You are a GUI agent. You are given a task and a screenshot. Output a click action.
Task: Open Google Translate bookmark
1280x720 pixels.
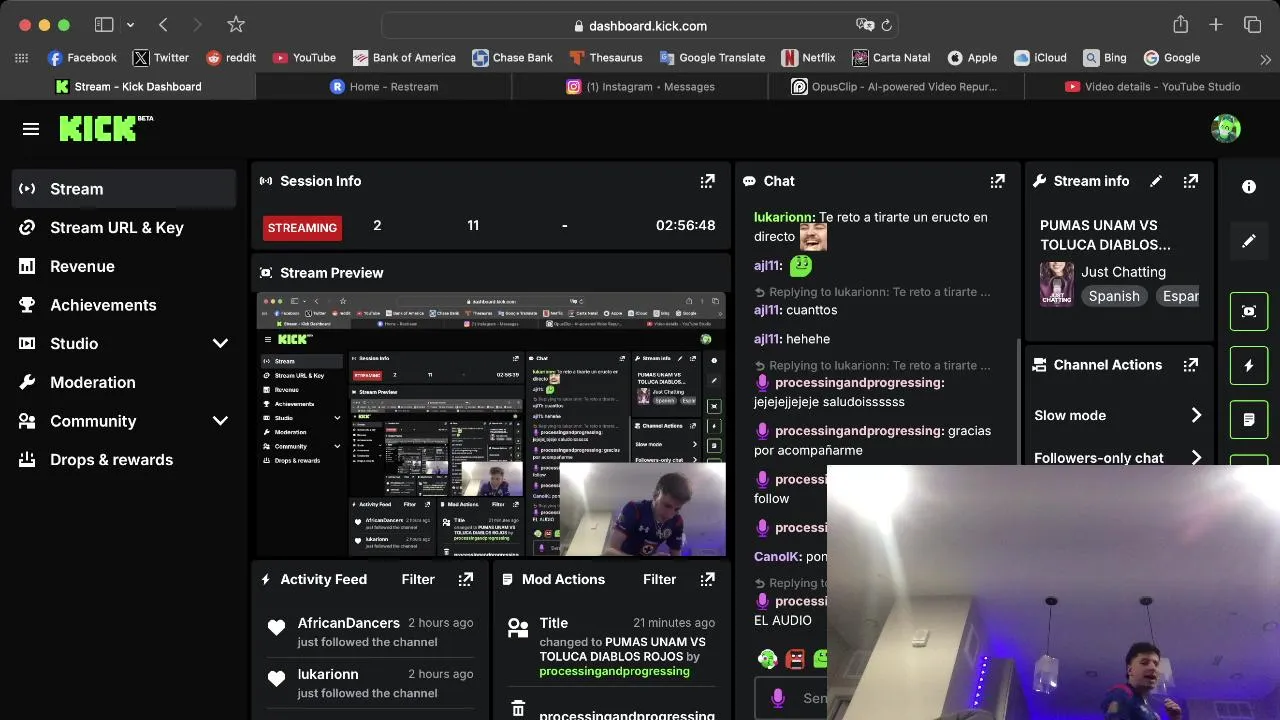712,58
